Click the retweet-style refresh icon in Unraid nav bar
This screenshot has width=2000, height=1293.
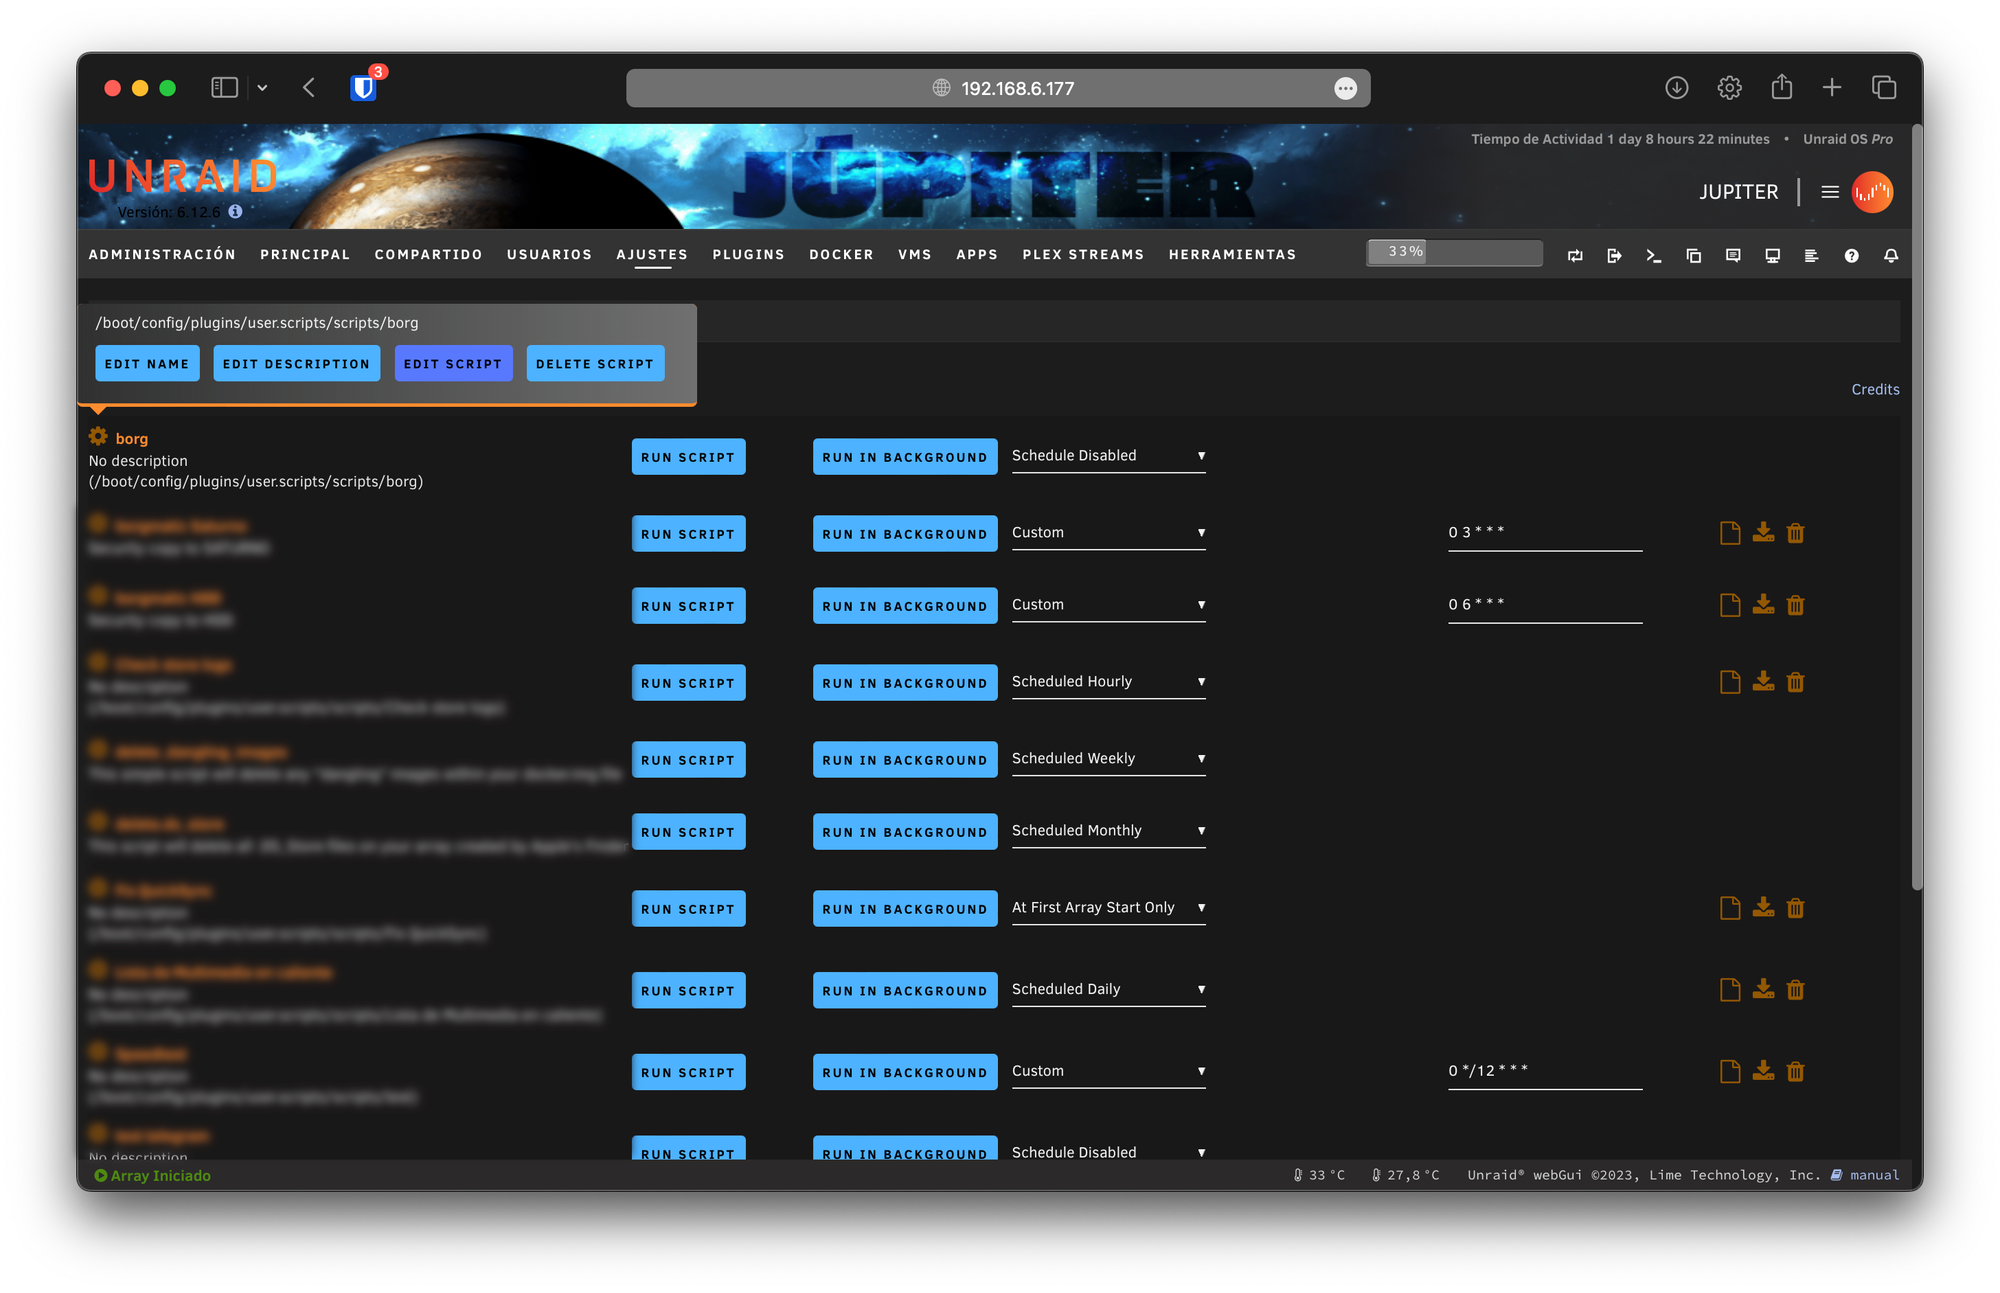coord(1575,256)
